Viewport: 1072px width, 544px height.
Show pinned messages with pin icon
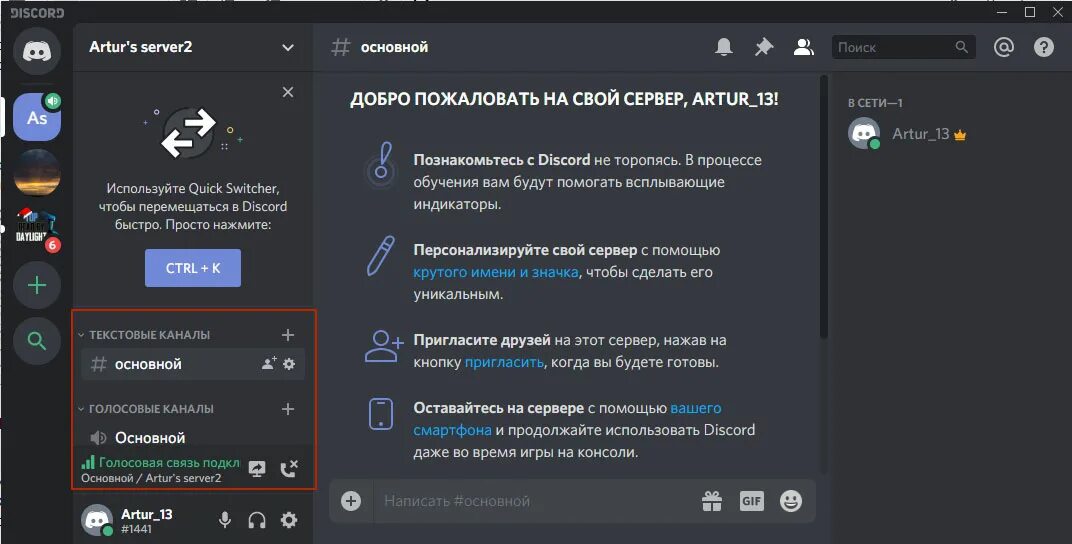pyautogui.click(x=764, y=47)
